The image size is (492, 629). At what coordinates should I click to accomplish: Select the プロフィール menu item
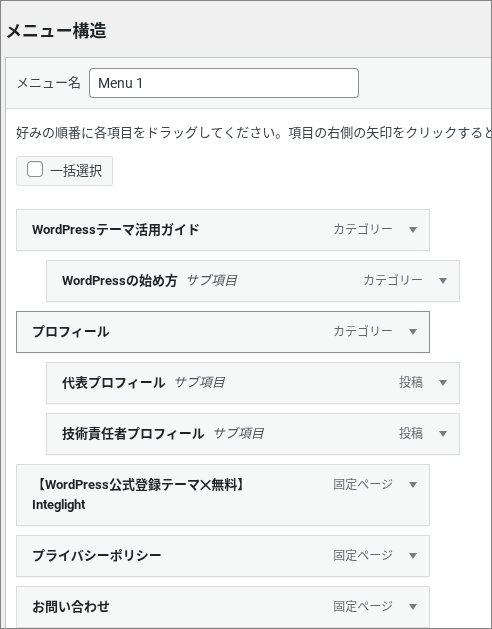point(223,332)
